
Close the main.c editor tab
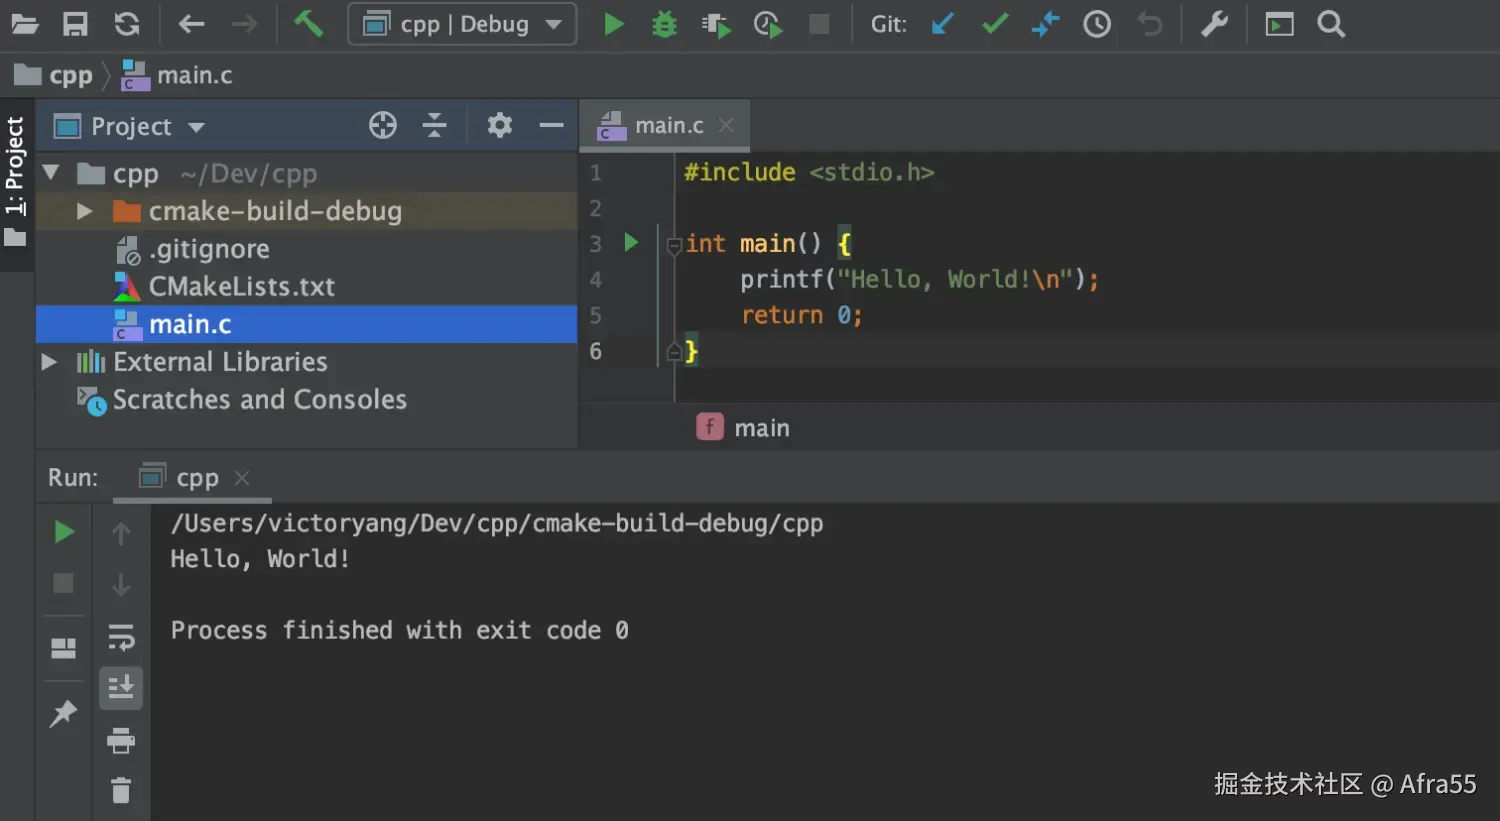[x=726, y=125]
